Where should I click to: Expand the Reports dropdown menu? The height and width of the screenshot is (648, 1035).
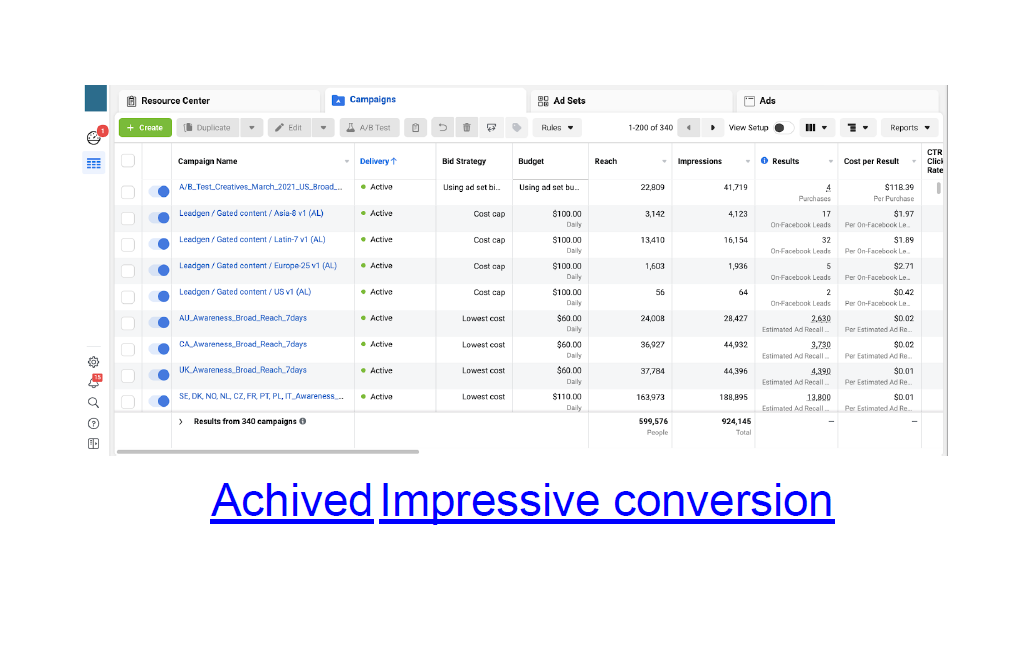pos(909,128)
